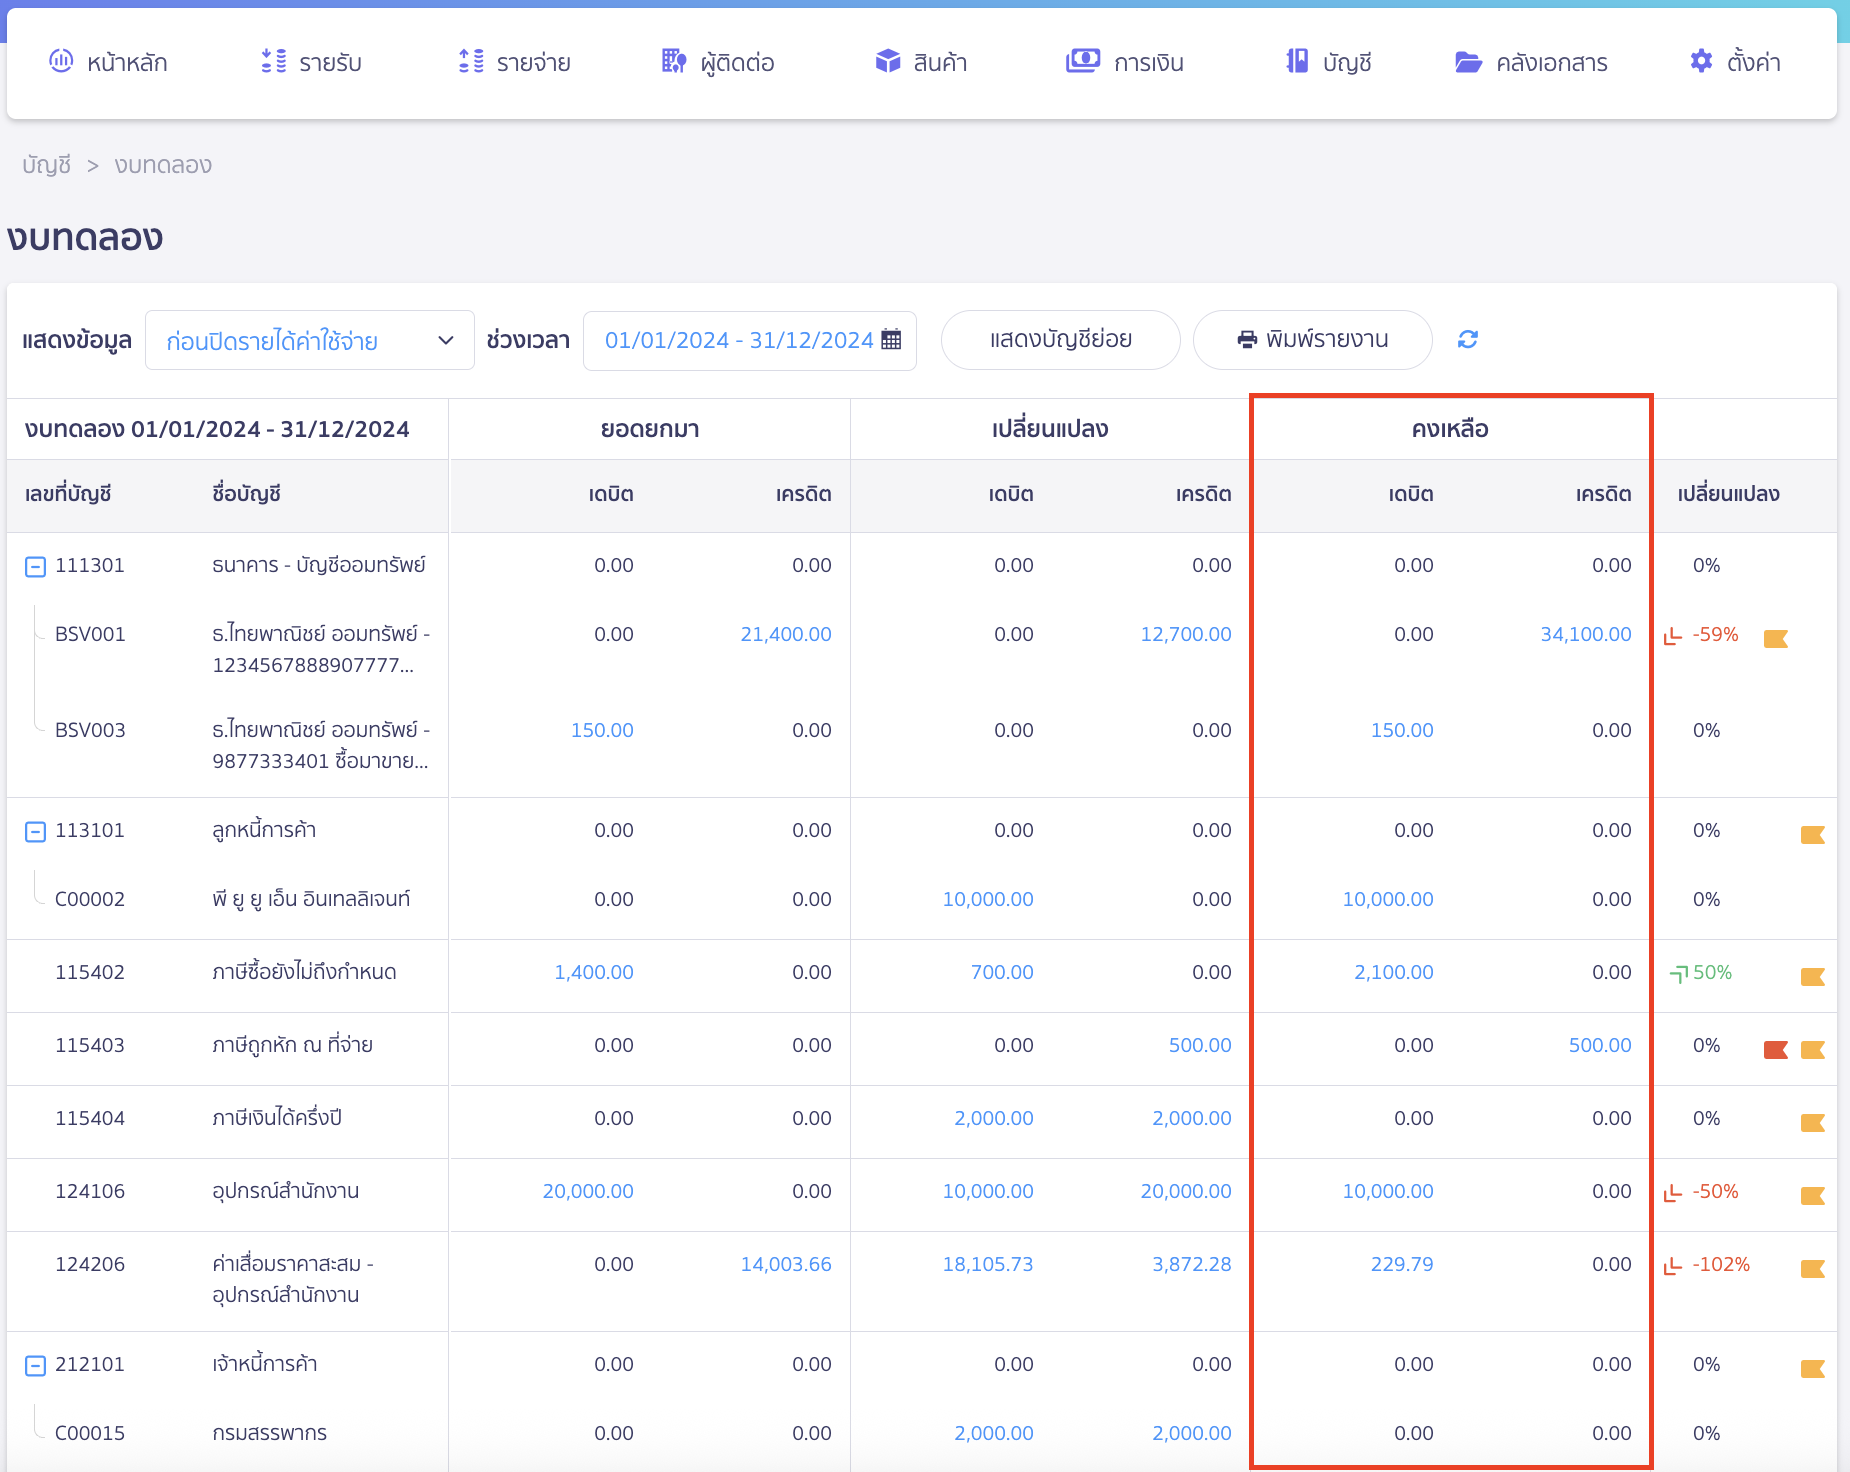
Task: Click the 34,100.00 credit balance link
Action: 1585,634
